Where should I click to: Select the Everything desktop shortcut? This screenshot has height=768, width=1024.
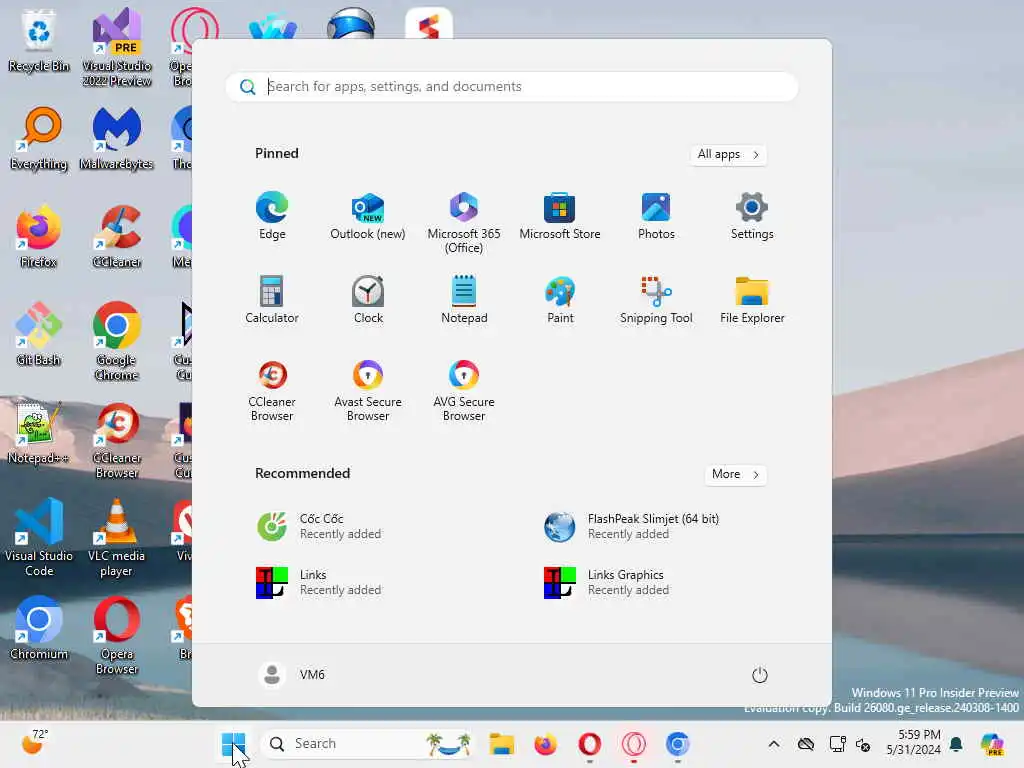39,138
